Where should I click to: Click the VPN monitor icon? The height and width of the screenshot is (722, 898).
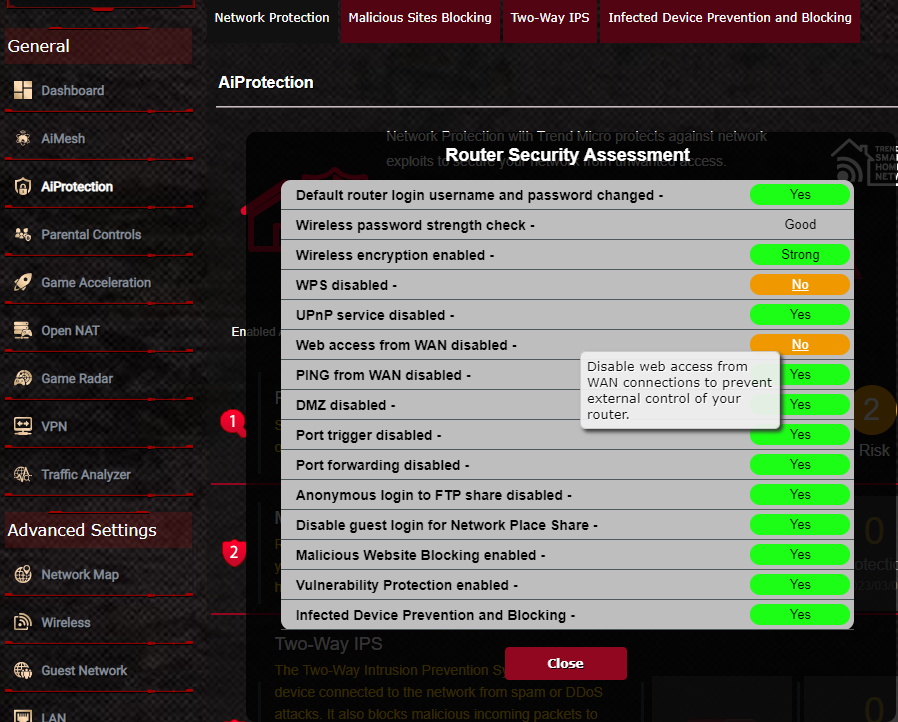click(23, 427)
